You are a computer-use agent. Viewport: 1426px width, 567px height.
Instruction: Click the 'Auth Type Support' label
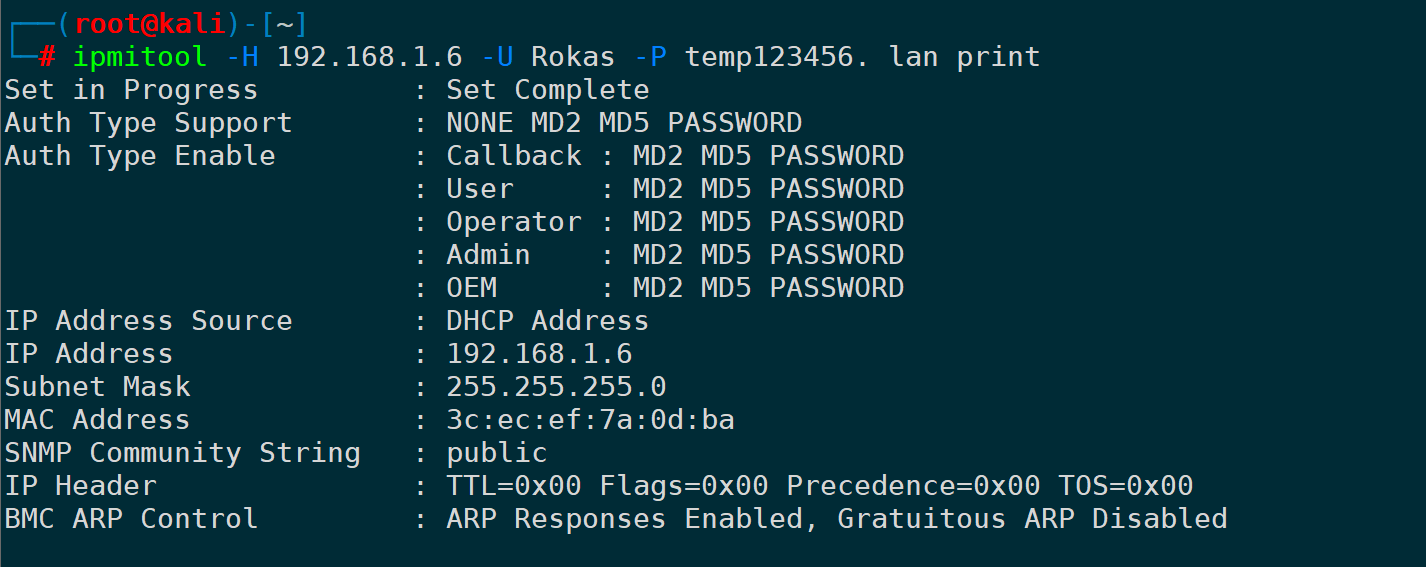[148, 123]
